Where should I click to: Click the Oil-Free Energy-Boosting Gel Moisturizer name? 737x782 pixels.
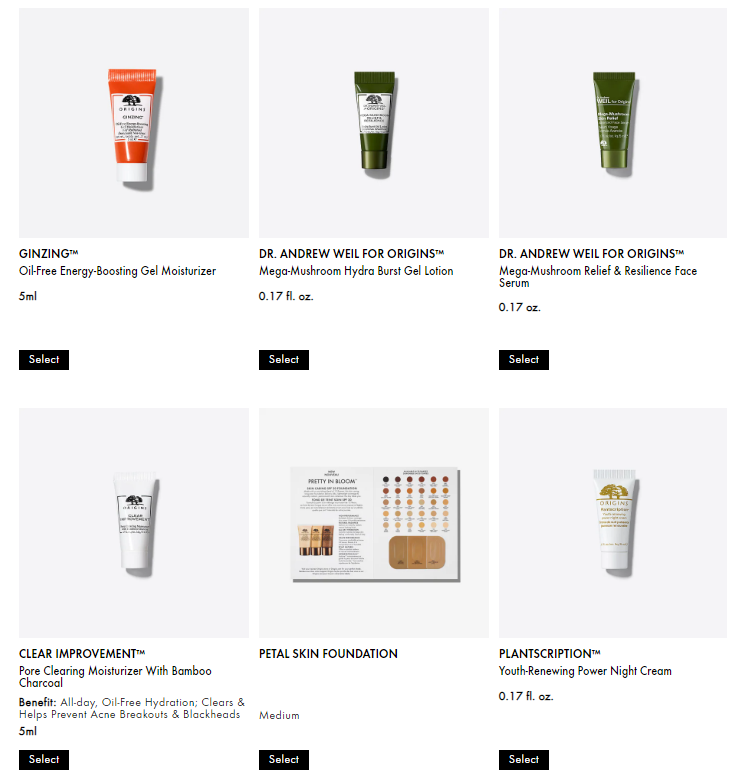coord(117,271)
